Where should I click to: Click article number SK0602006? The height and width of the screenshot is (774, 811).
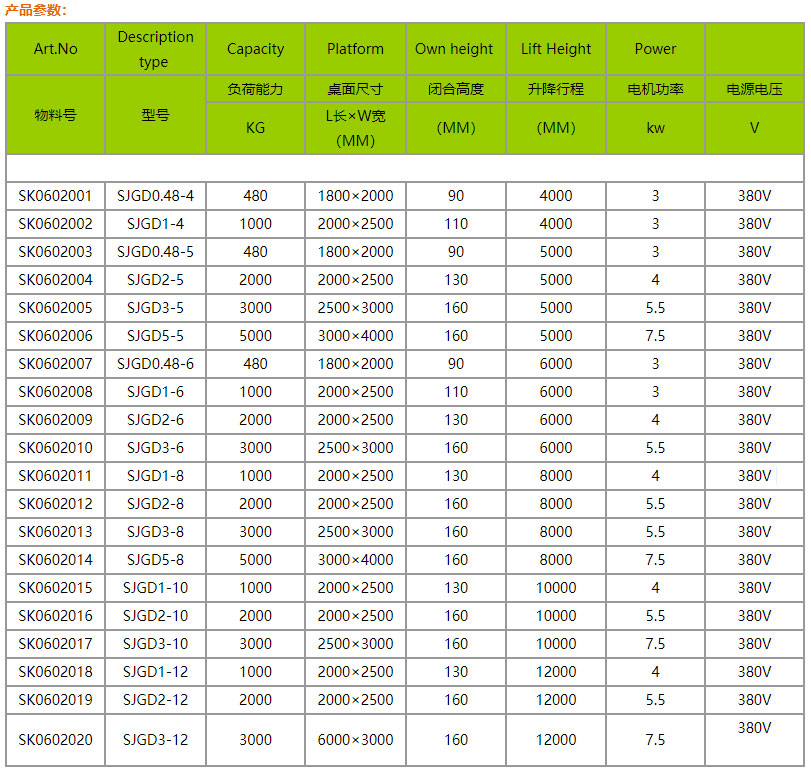[x=55, y=336]
